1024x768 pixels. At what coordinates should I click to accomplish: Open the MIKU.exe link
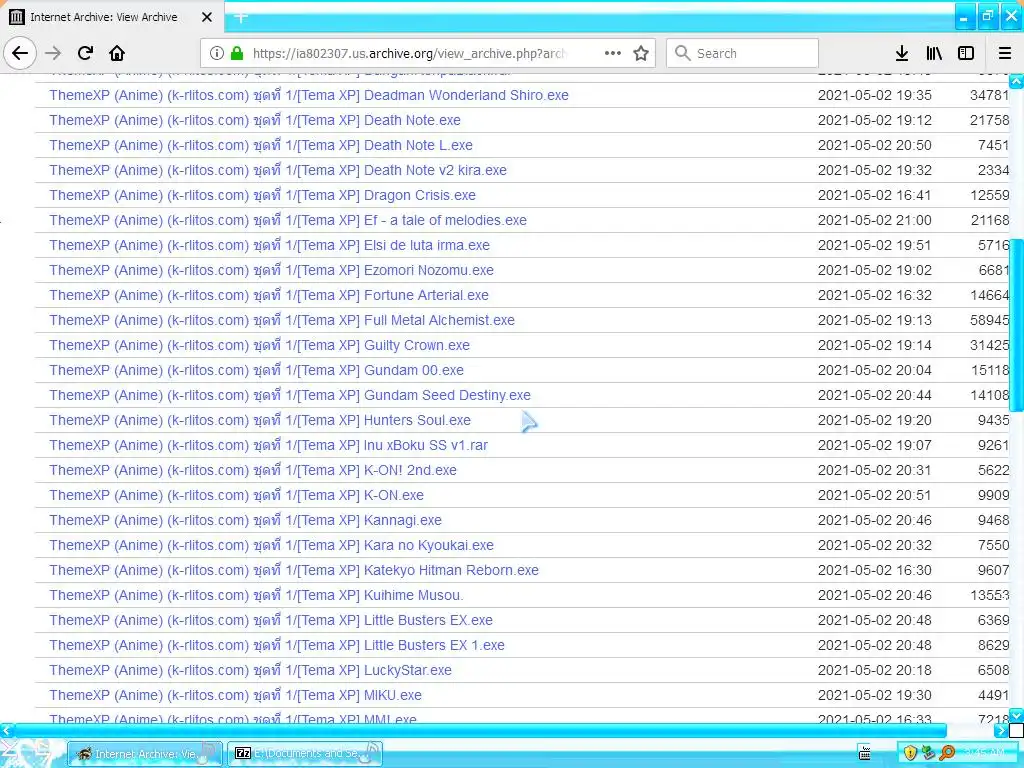235,696
